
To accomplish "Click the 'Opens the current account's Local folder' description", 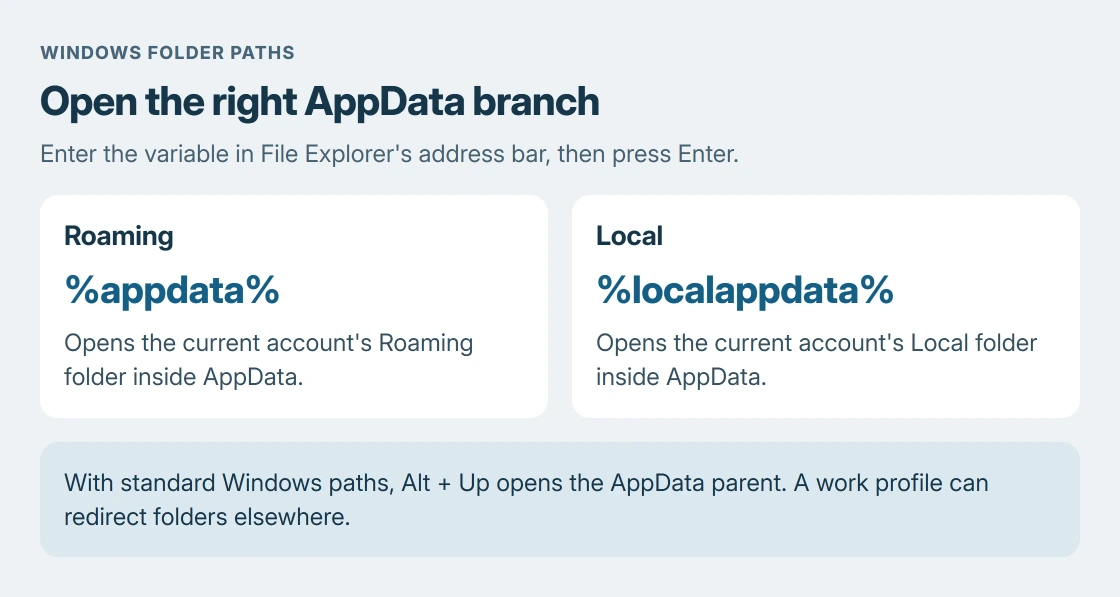I will click(x=816, y=360).
